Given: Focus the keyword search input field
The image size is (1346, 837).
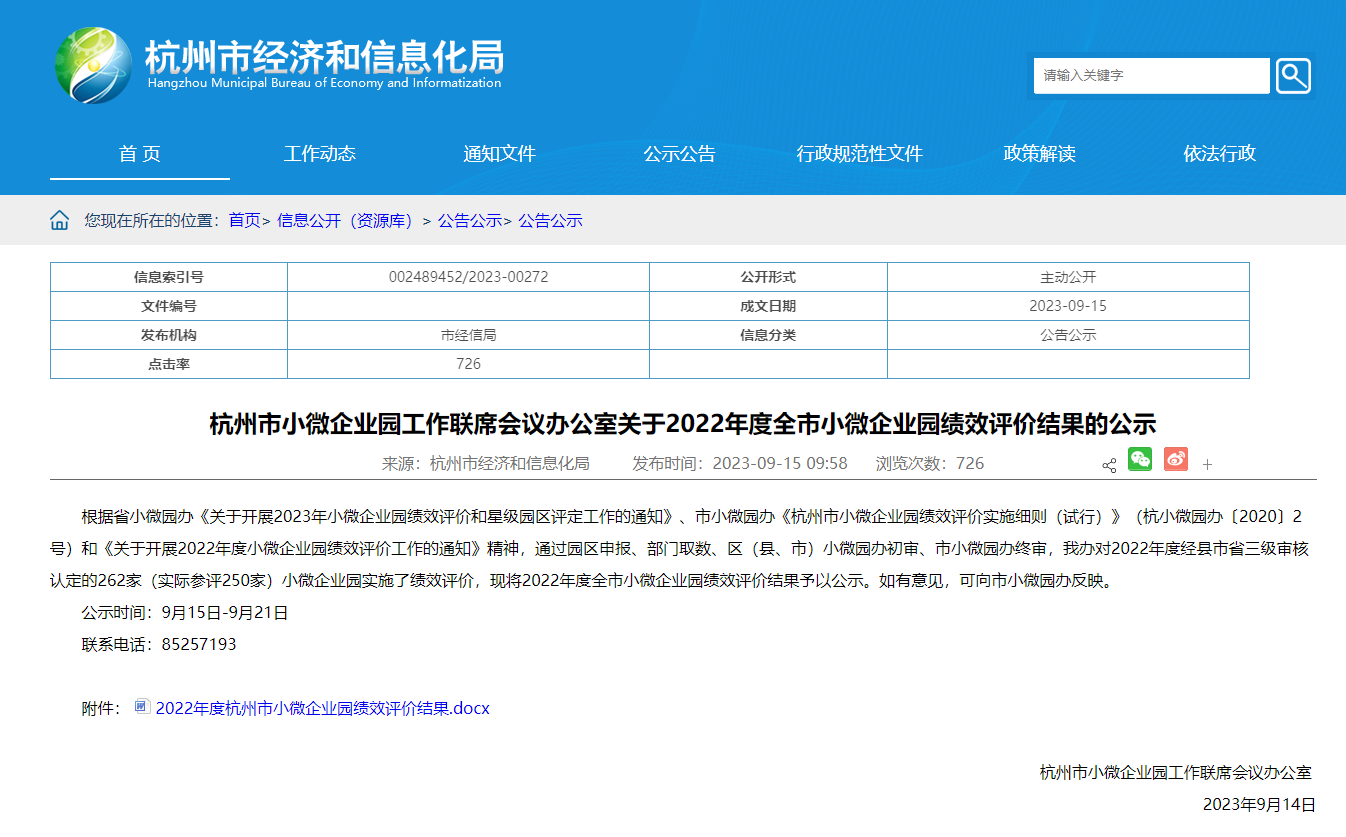Looking at the screenshot, I should (1150, 76).
